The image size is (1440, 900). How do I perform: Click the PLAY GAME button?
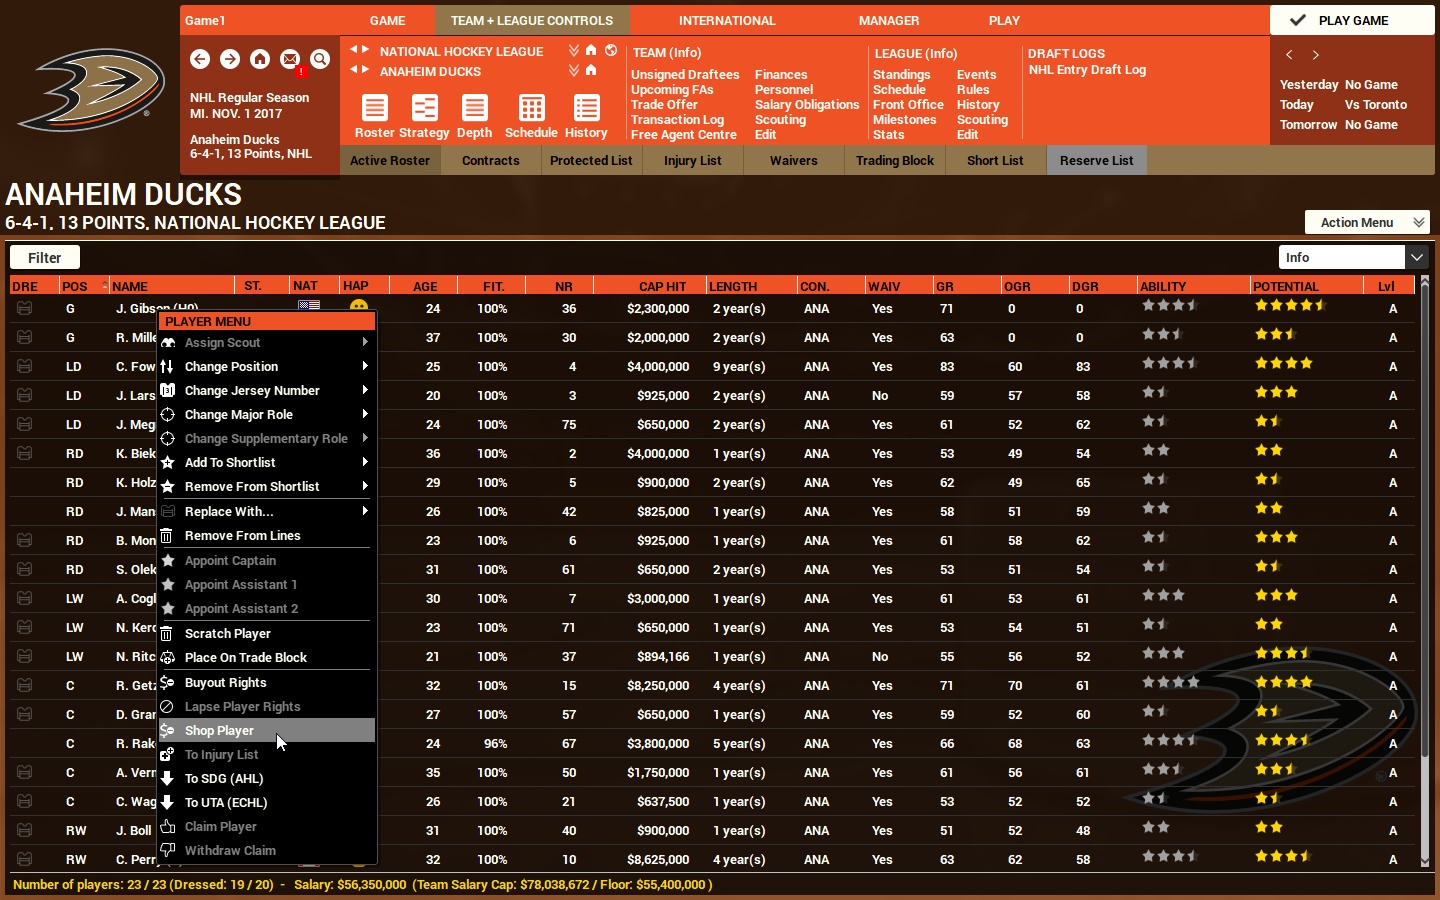[1352, 20]
